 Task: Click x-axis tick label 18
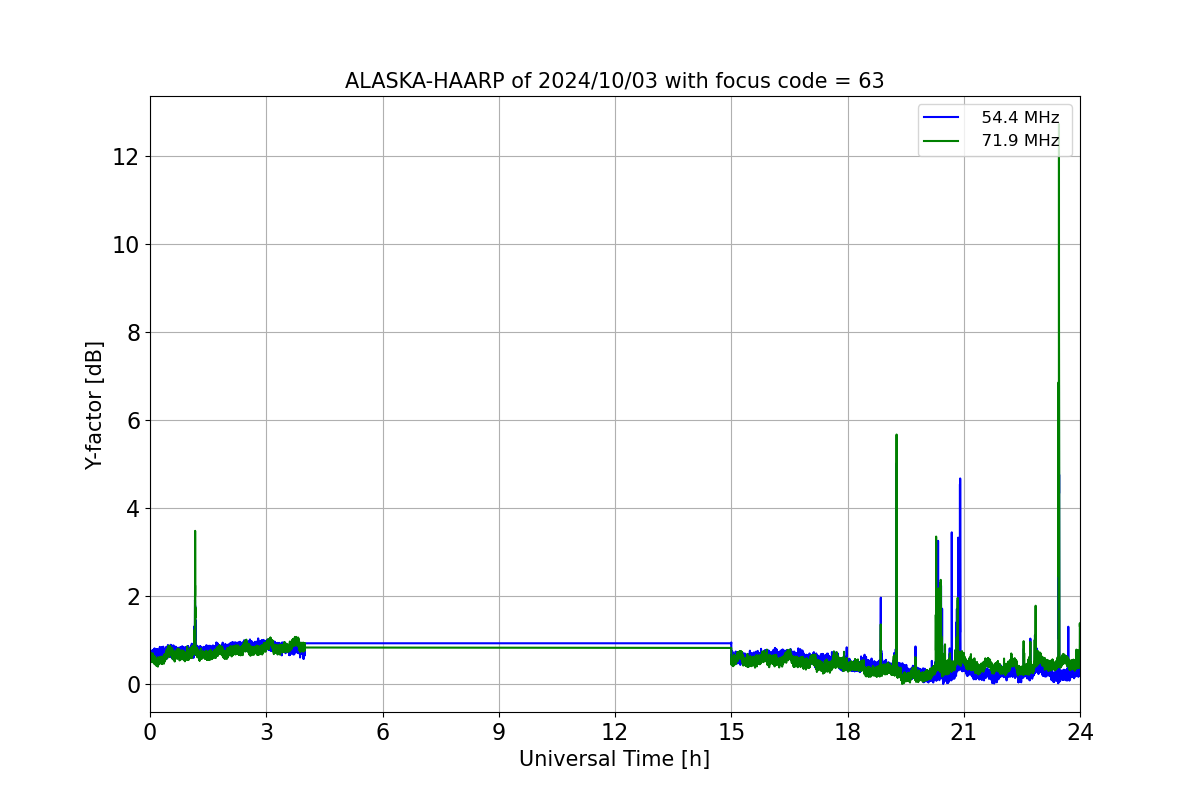(847, 732)
